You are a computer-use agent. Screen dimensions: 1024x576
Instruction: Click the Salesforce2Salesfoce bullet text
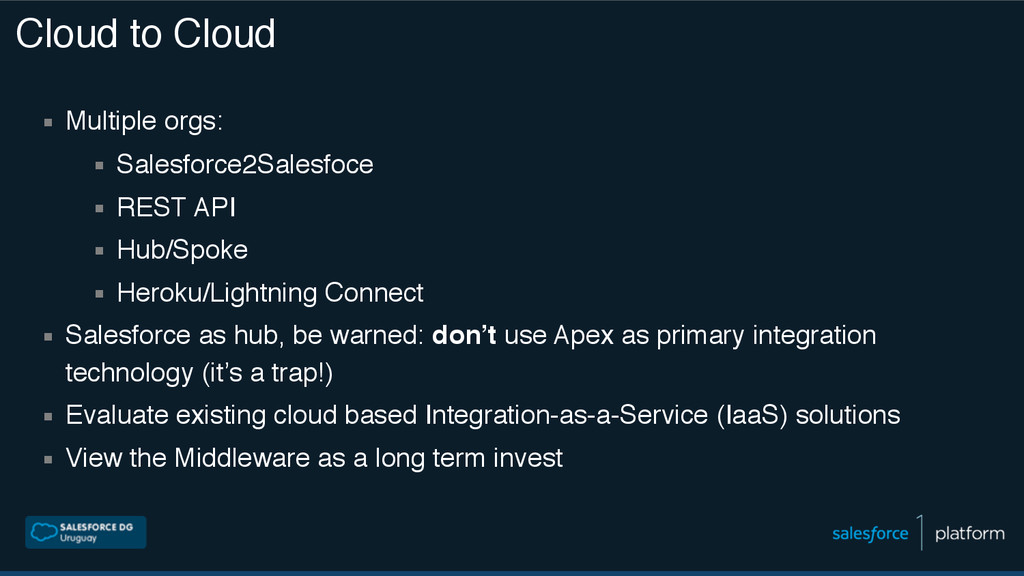(245, 165)
